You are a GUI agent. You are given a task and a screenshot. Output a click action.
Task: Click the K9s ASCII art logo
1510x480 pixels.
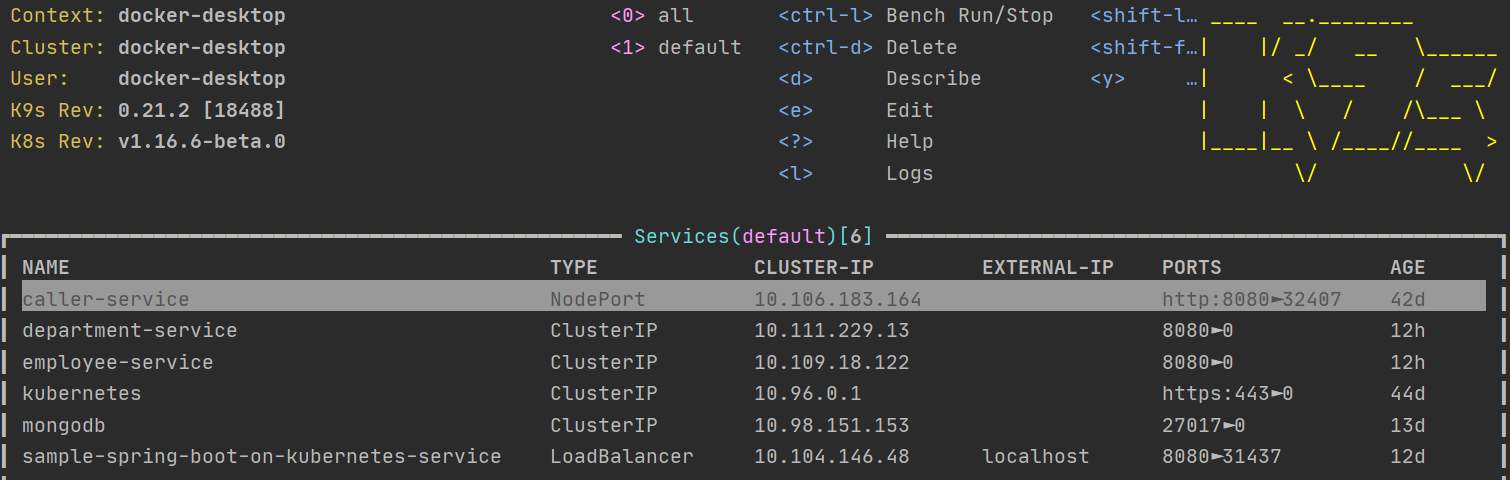tap(1348, 95)
